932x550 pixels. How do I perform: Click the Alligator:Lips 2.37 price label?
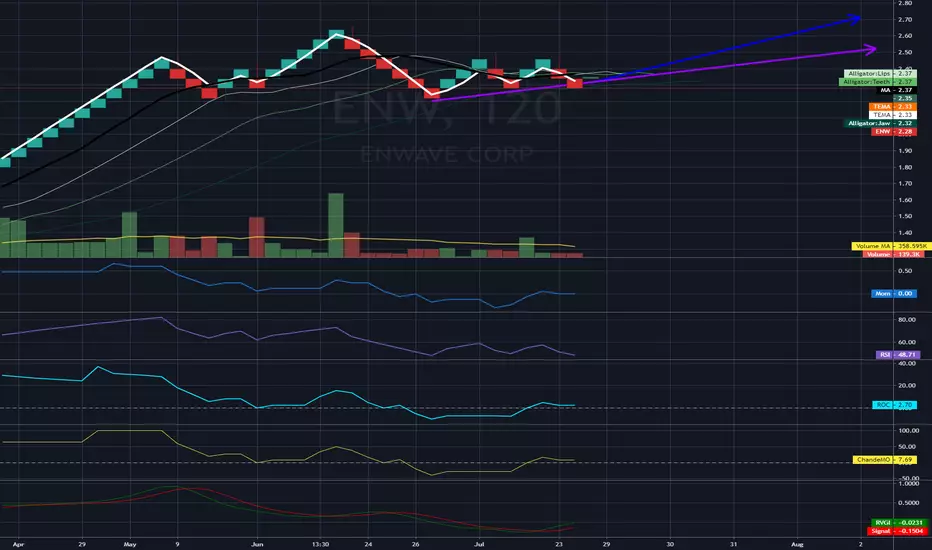880,74
